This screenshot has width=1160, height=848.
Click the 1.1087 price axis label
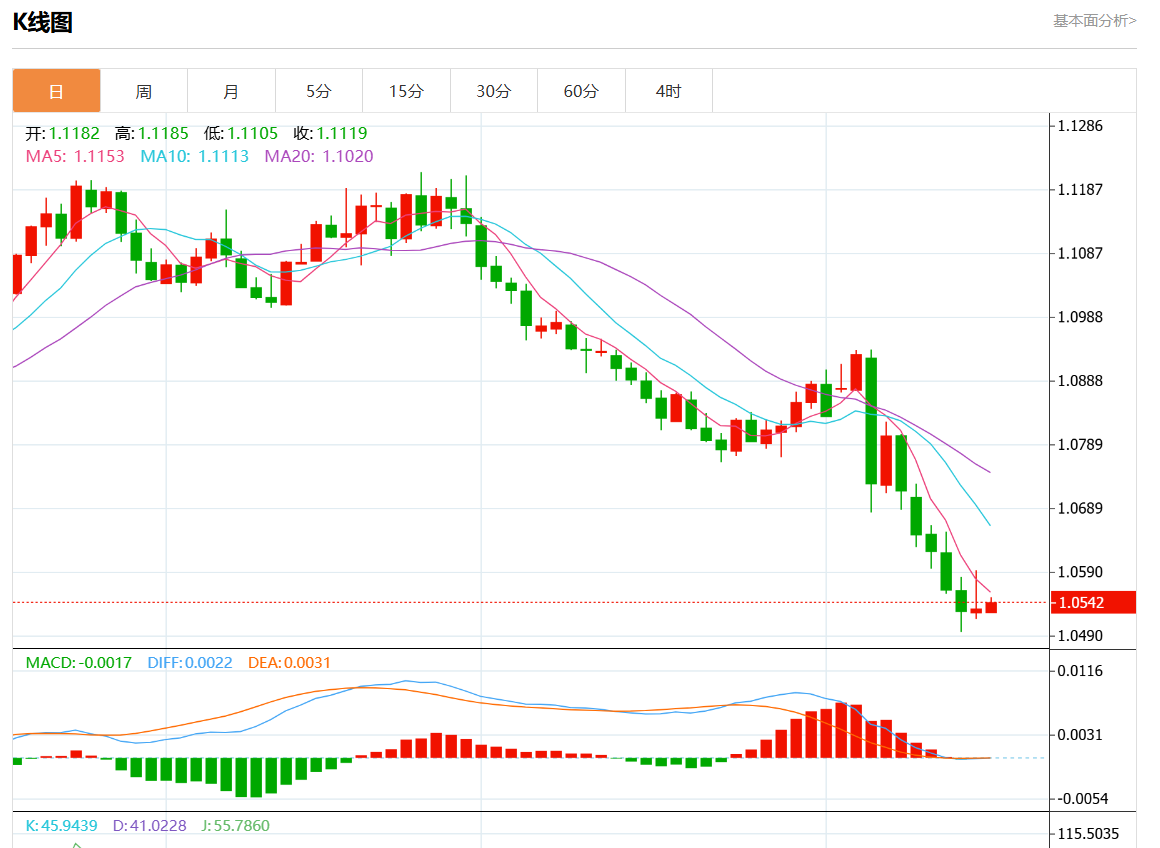click(x=1080, y=253)
